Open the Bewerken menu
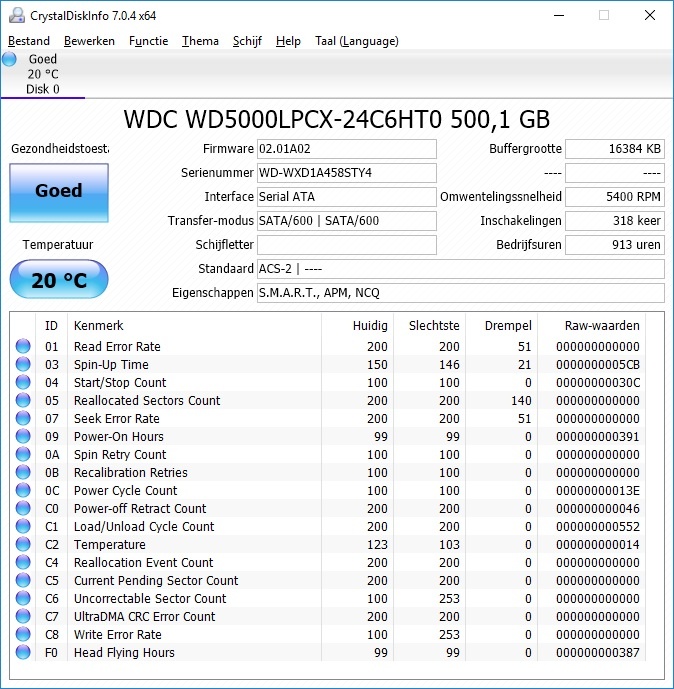The image size is (674, 689). pos(89,41)
